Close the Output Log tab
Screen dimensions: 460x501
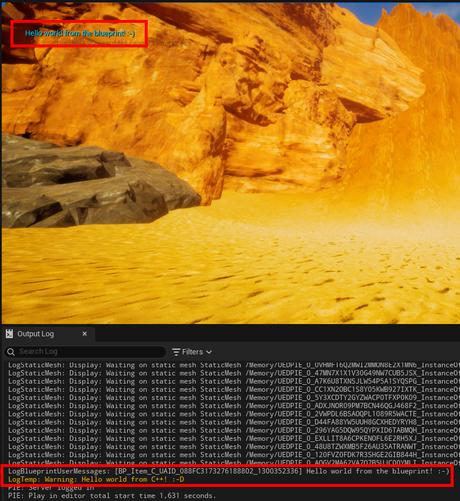pyautogui.click(x=85, y=334)
